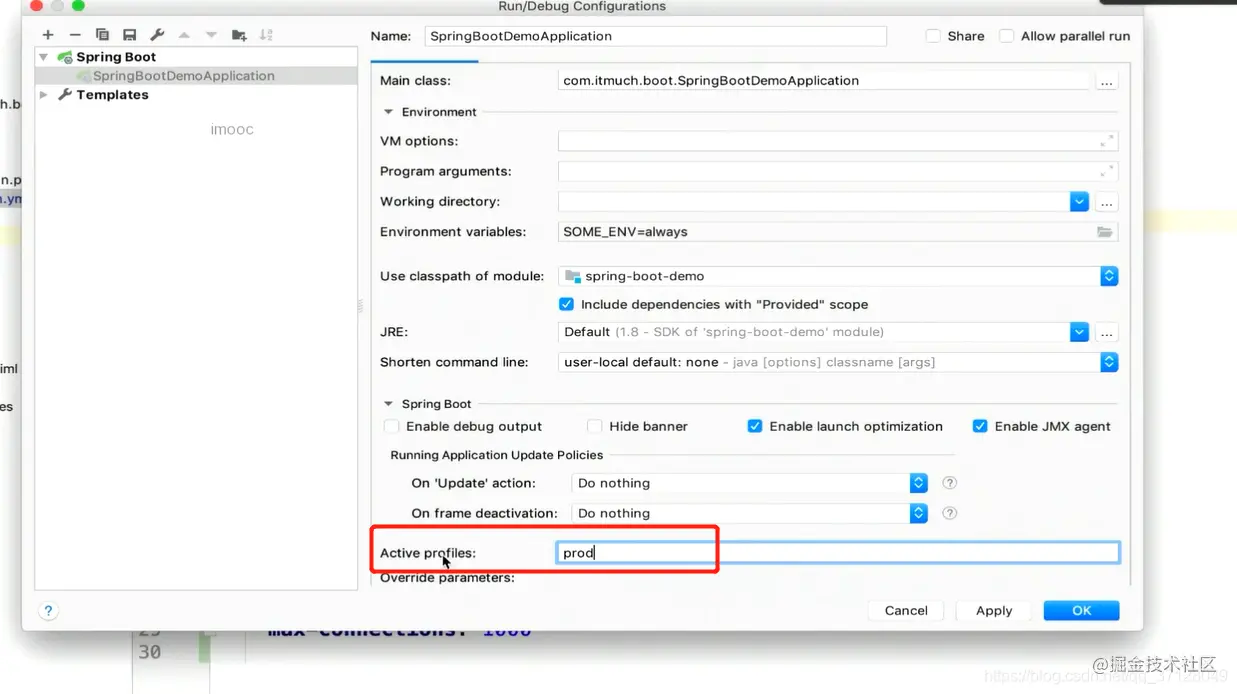Click the Running Application Update Policies label
The height and width of the screenshot is (694, 1237).
coord(497,455)
